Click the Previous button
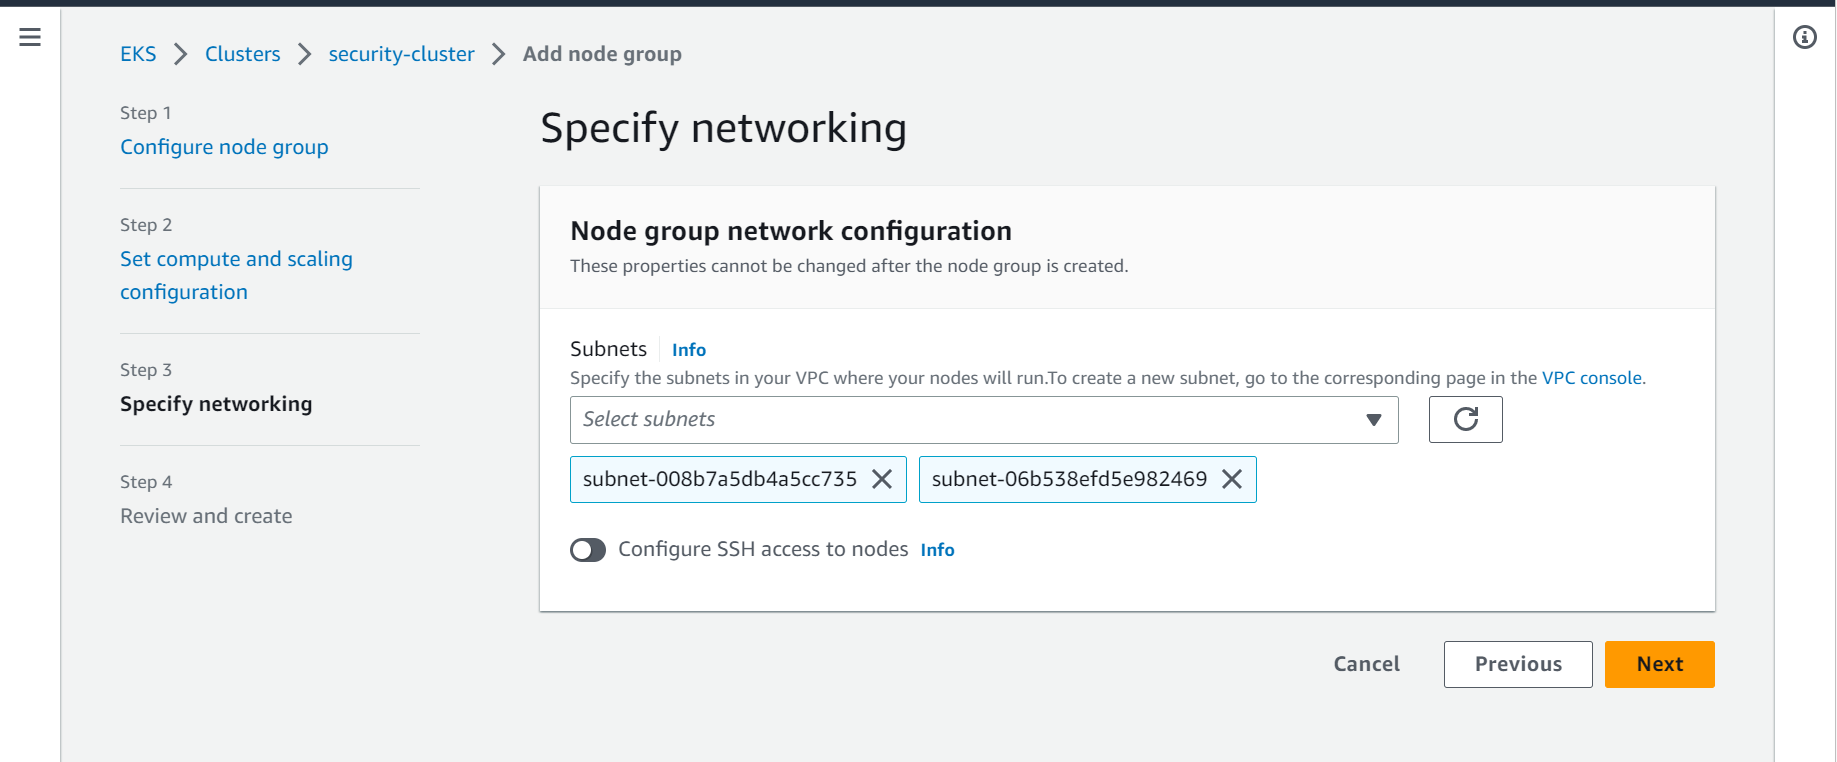 (1518, 664)
